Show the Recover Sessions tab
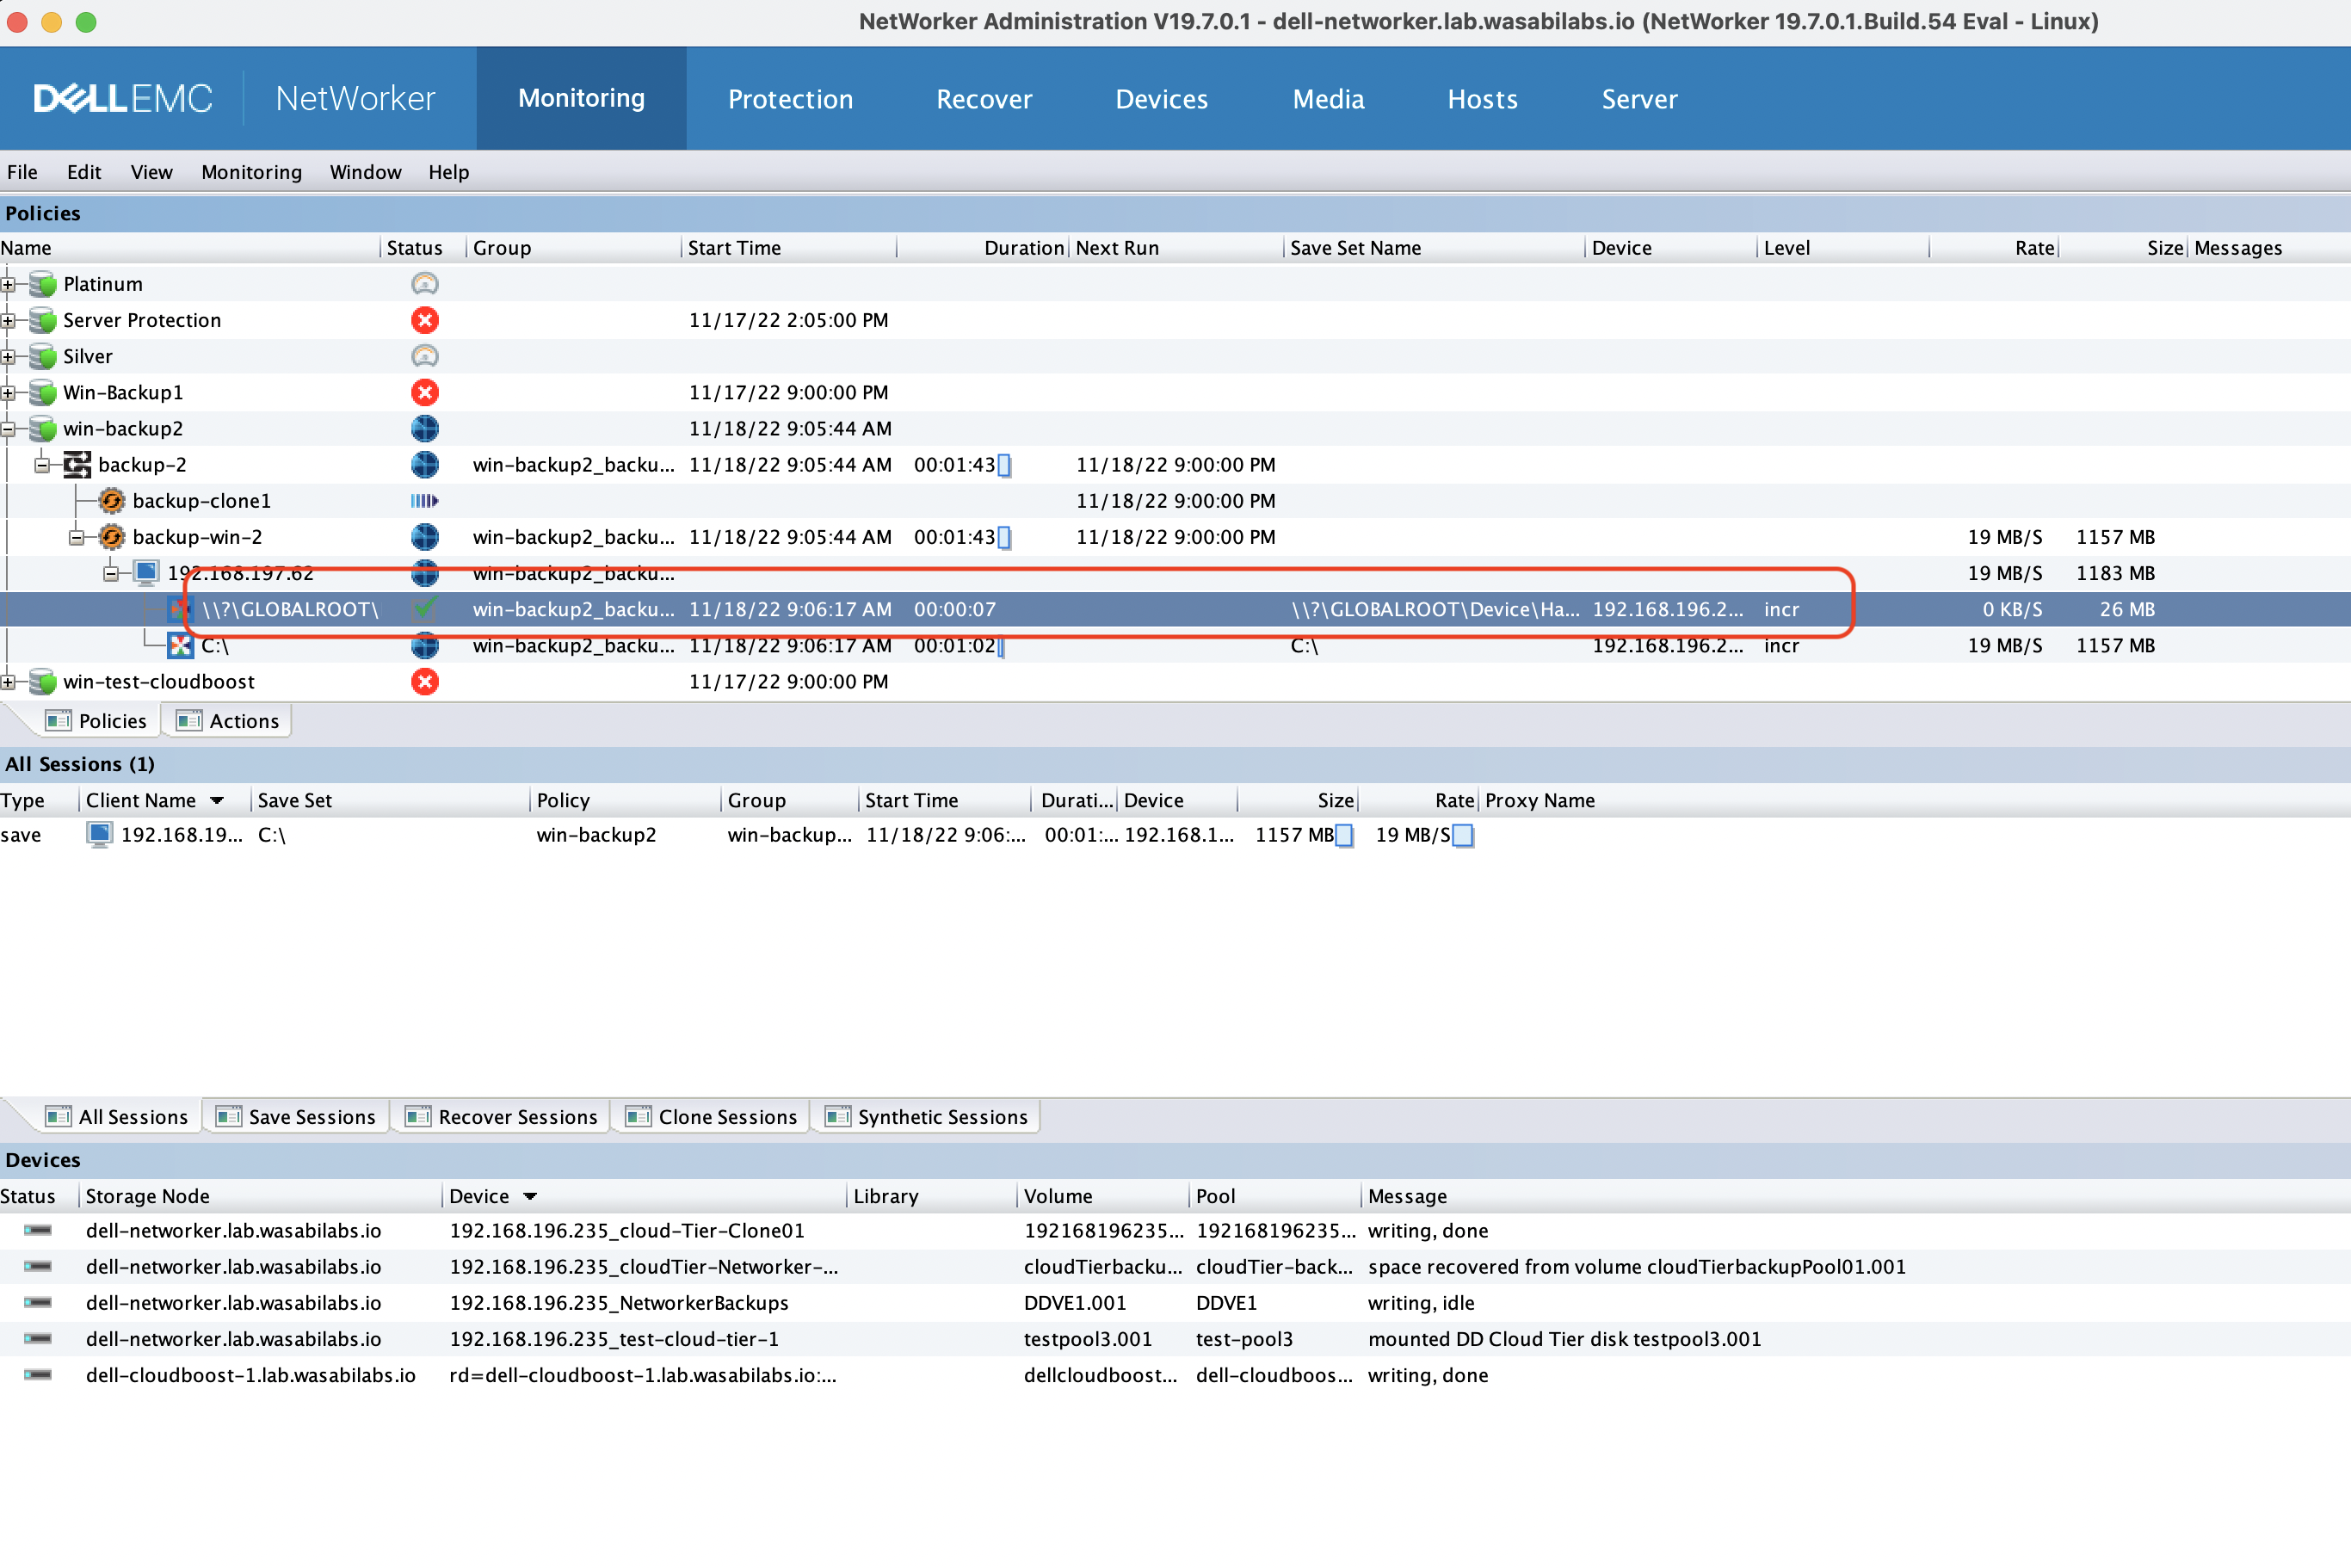 [503, 1117]
